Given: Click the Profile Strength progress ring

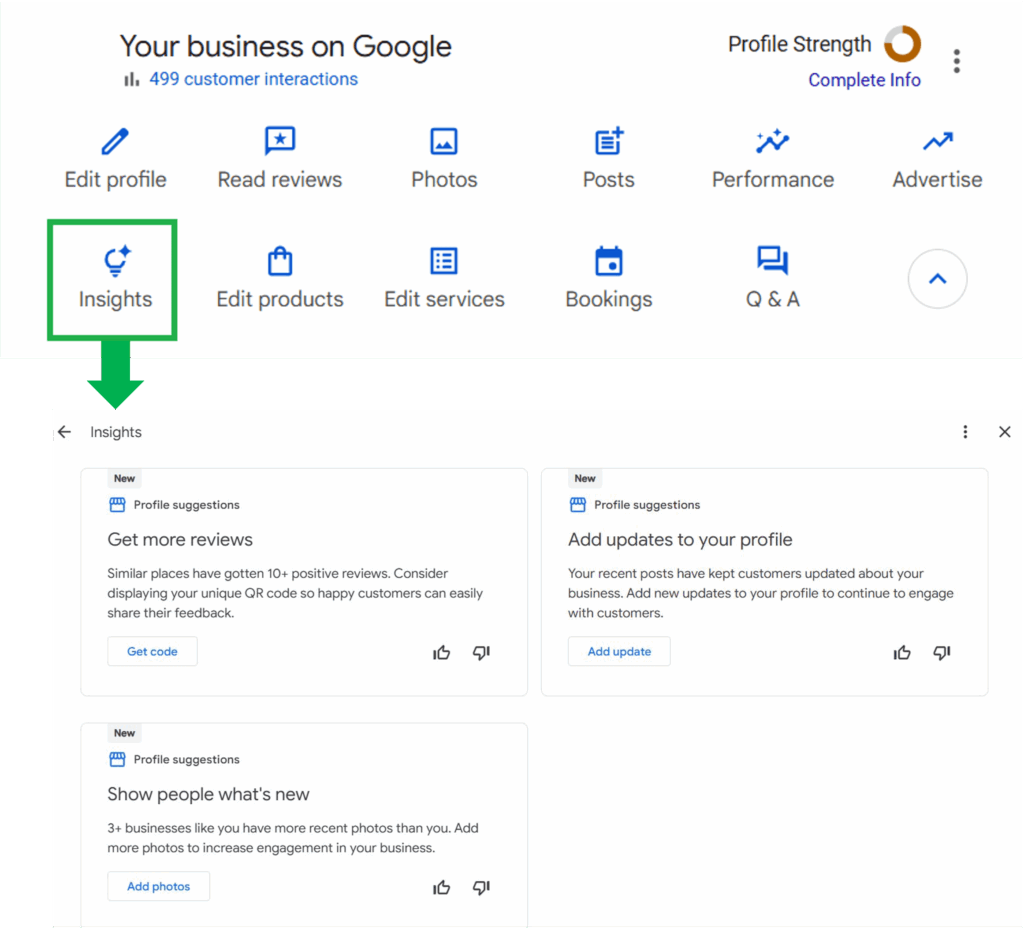Looking at the screenshot, I should (903, 44).
